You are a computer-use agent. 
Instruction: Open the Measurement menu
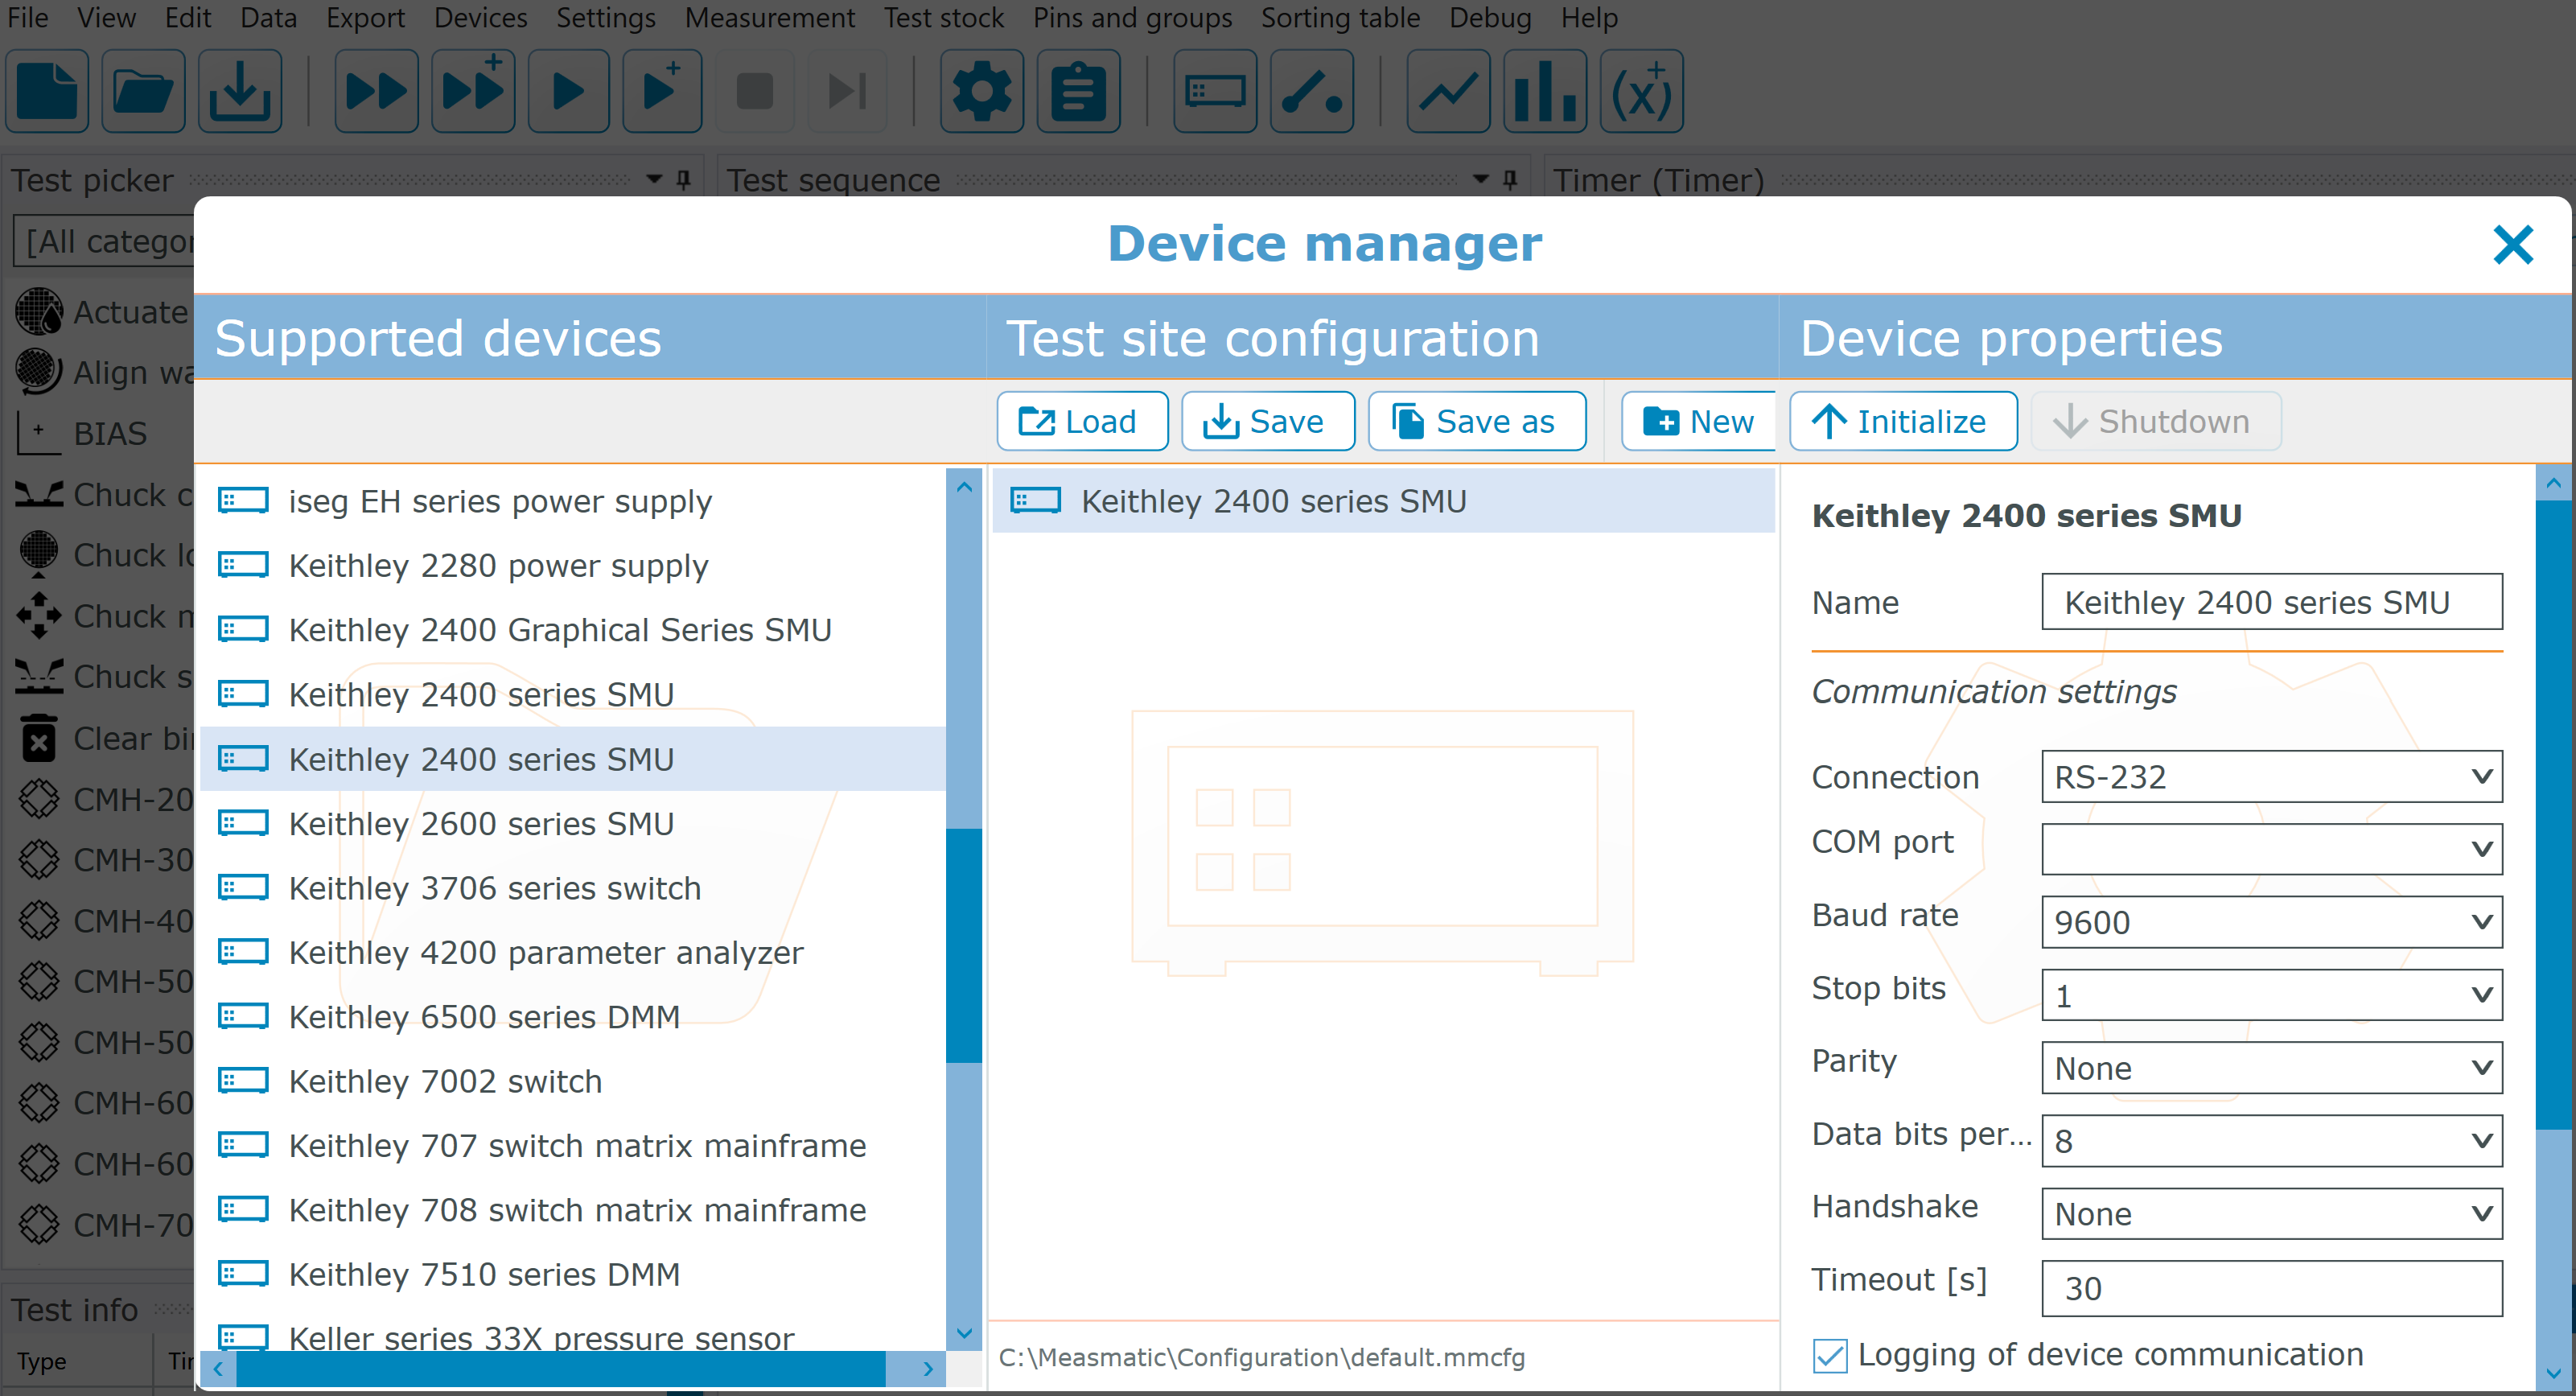pos(769,18)
